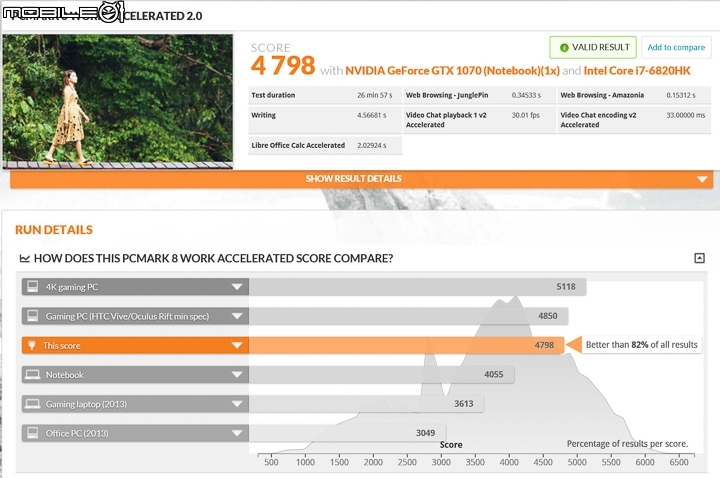The image size is (720, 478).
Task: Click the woman walking benchmark thumbnail
Action: coord(118,101)
